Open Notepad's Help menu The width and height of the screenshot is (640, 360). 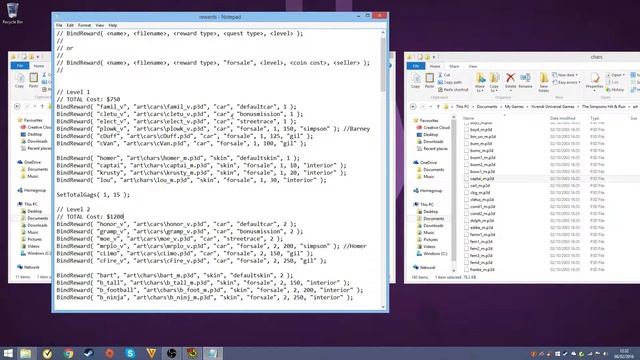113,25
